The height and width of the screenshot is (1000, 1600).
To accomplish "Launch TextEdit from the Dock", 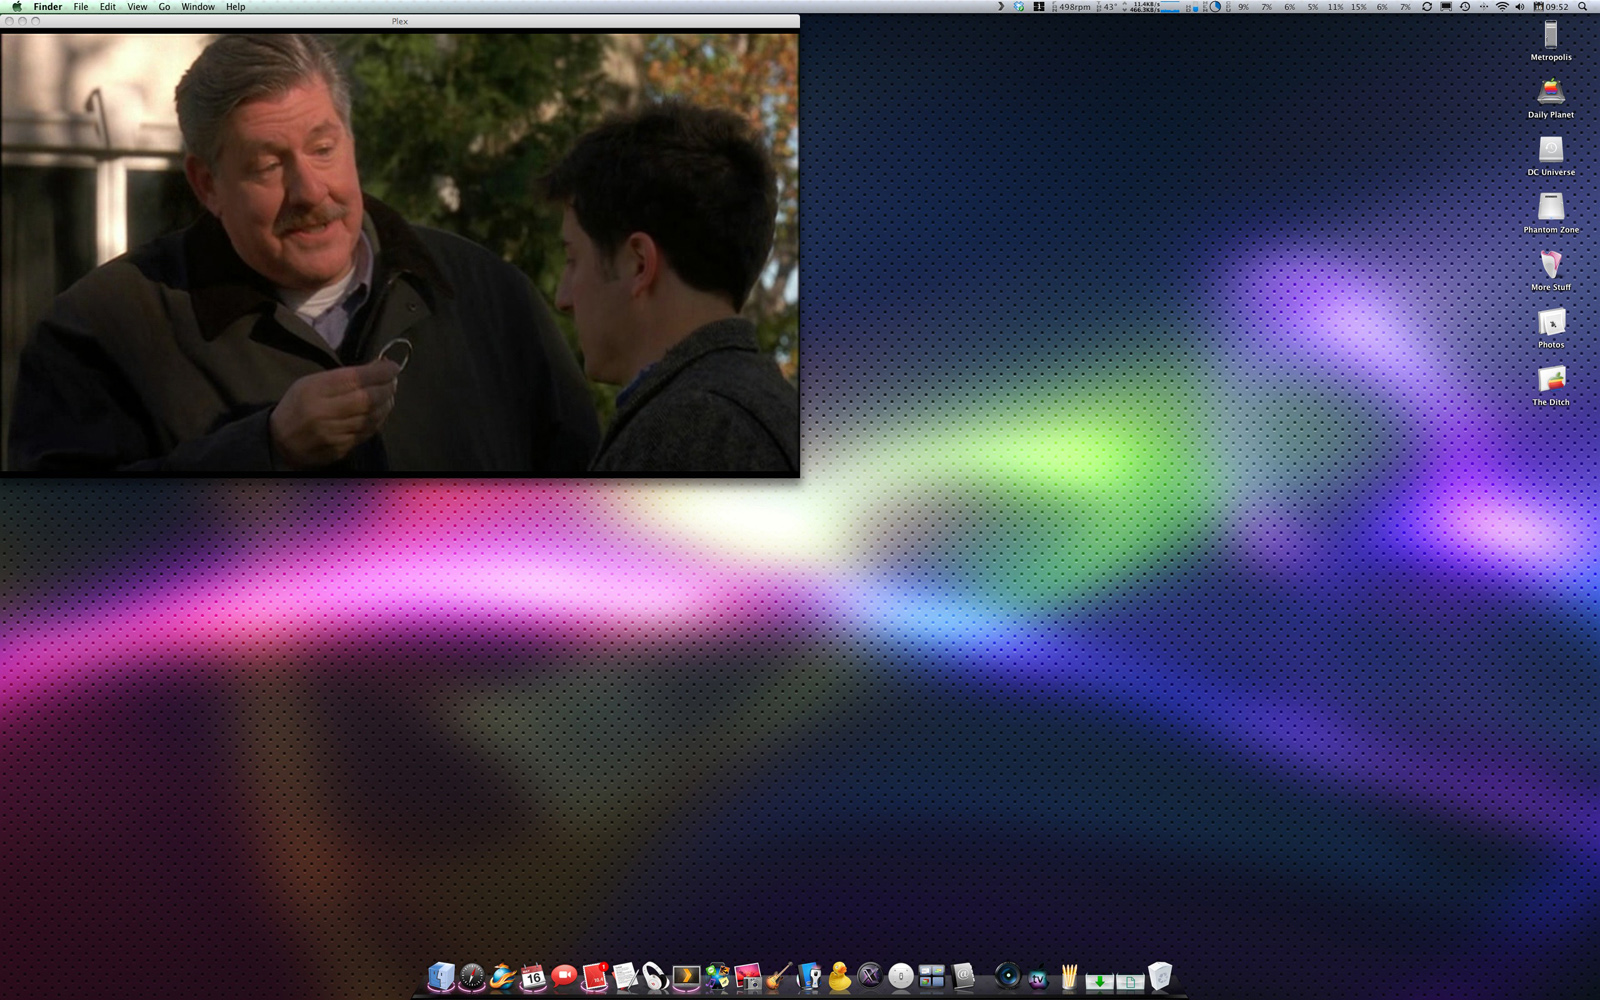I will tap(625, 976).
